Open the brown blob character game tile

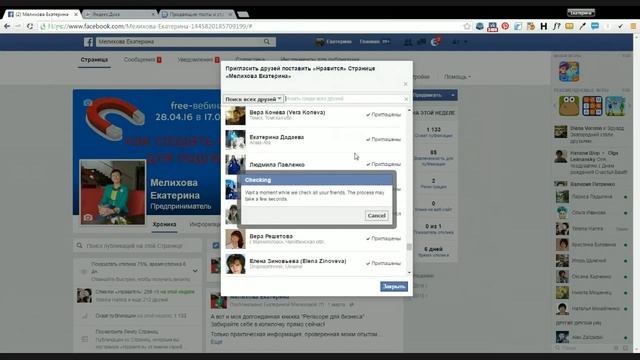tap(569, 106)
